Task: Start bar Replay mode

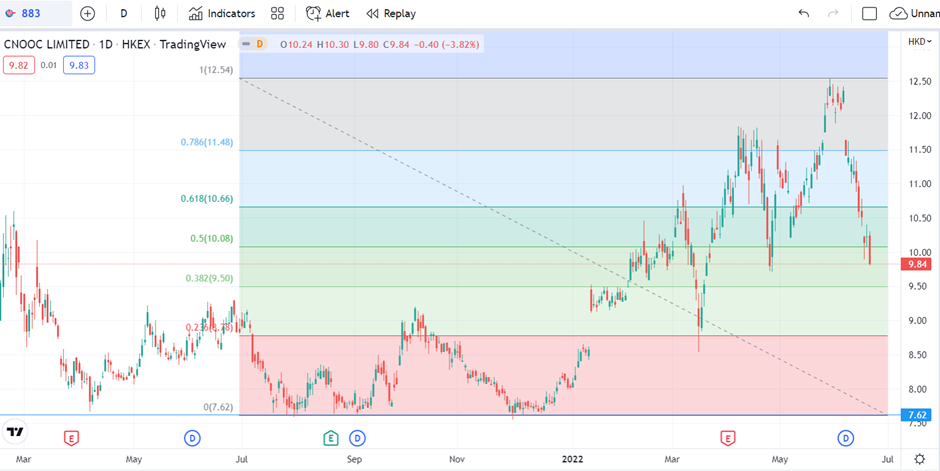Action: 391,13
